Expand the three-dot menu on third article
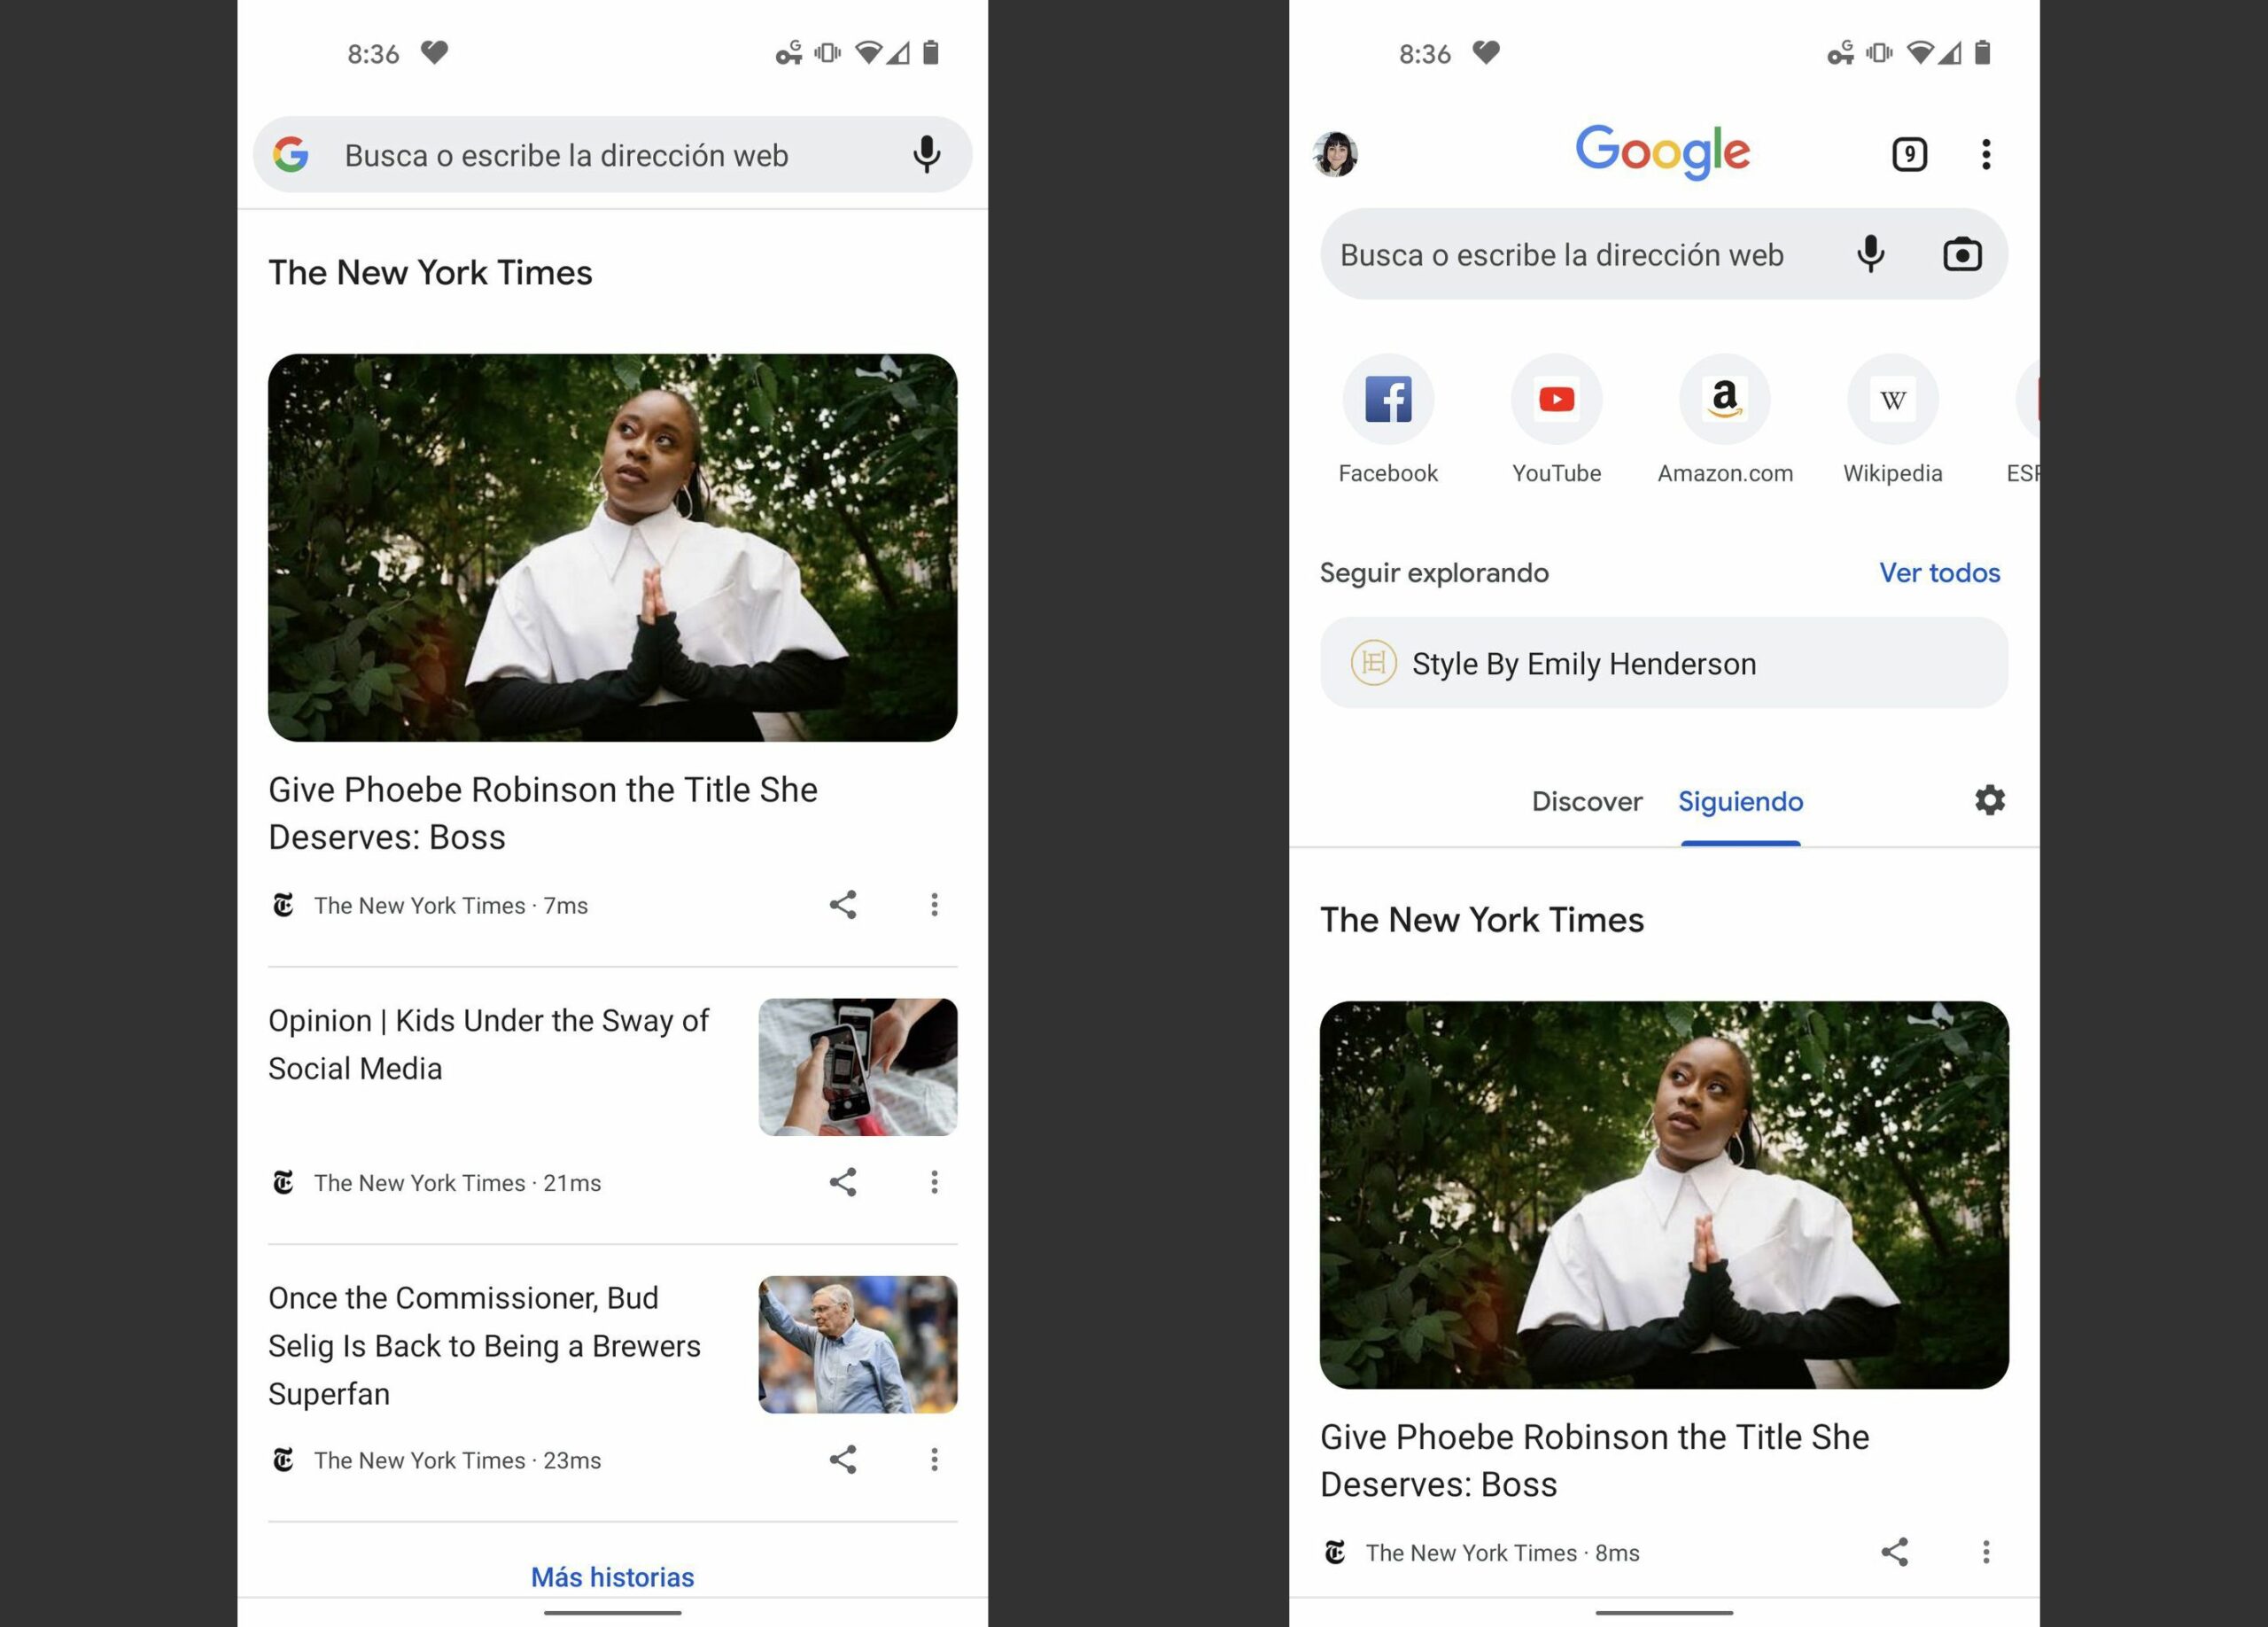The height and width of the screenshot is (1627, 2268). pos(933,1458)
